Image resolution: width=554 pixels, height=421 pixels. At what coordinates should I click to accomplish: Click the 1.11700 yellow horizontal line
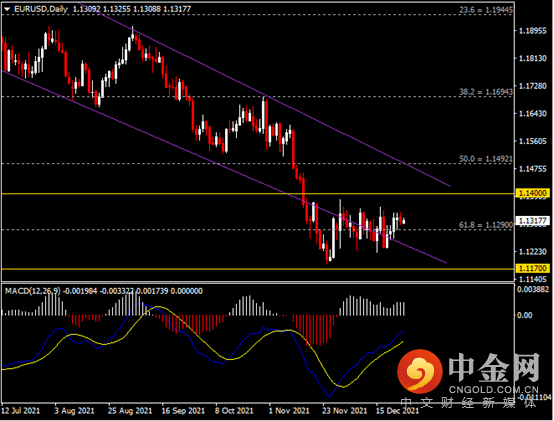pyautogui.click(x=258, y=269)
